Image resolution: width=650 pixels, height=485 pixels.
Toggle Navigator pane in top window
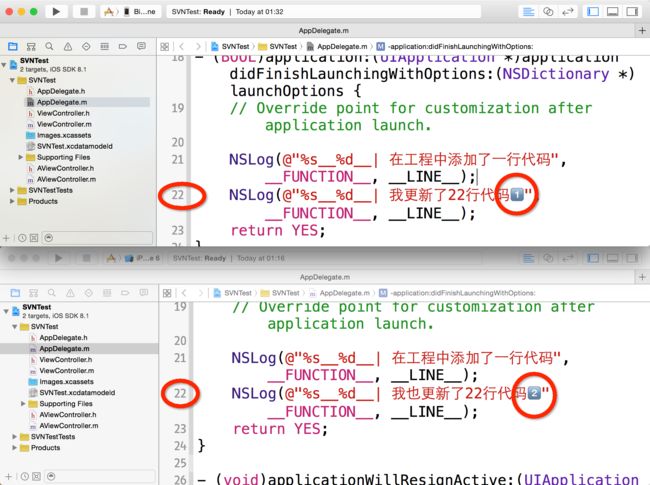point(593,12)
